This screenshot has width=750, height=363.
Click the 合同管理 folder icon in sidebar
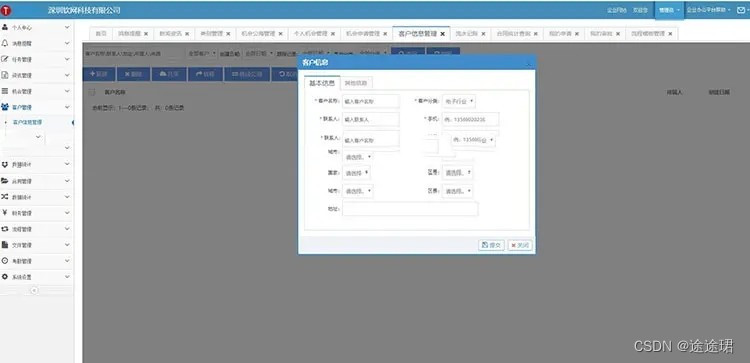point(5,181)
